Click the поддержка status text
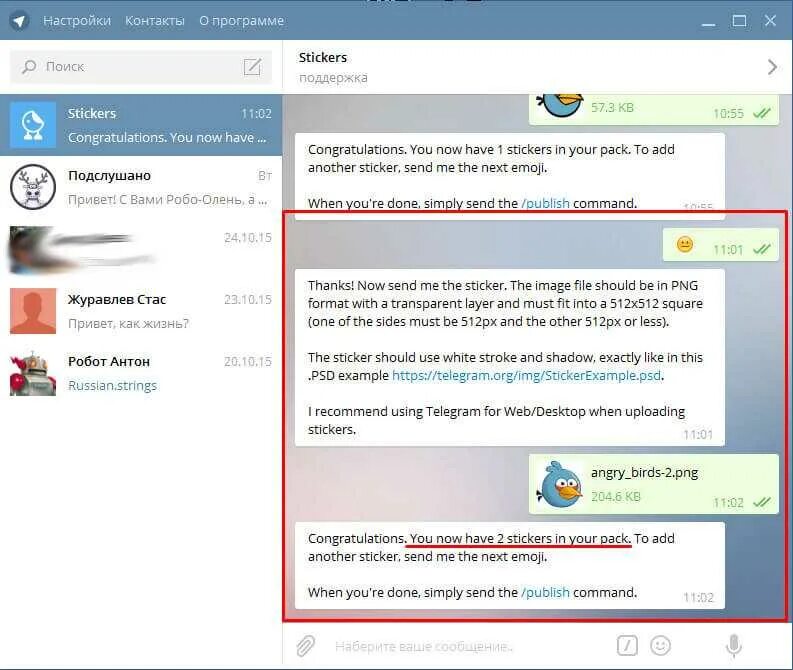Viewport: 793px width, 670px height. (333, 78)
